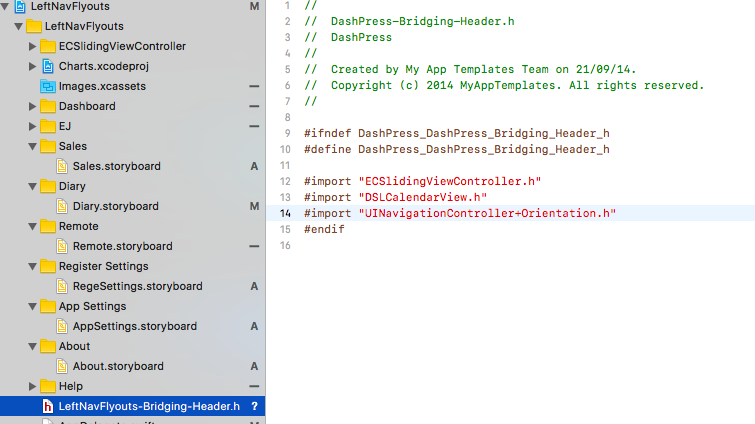Viewport: 755px width, 424px height.
Task: Expand the Help group disclosure triangle
Action: [33, 386]
